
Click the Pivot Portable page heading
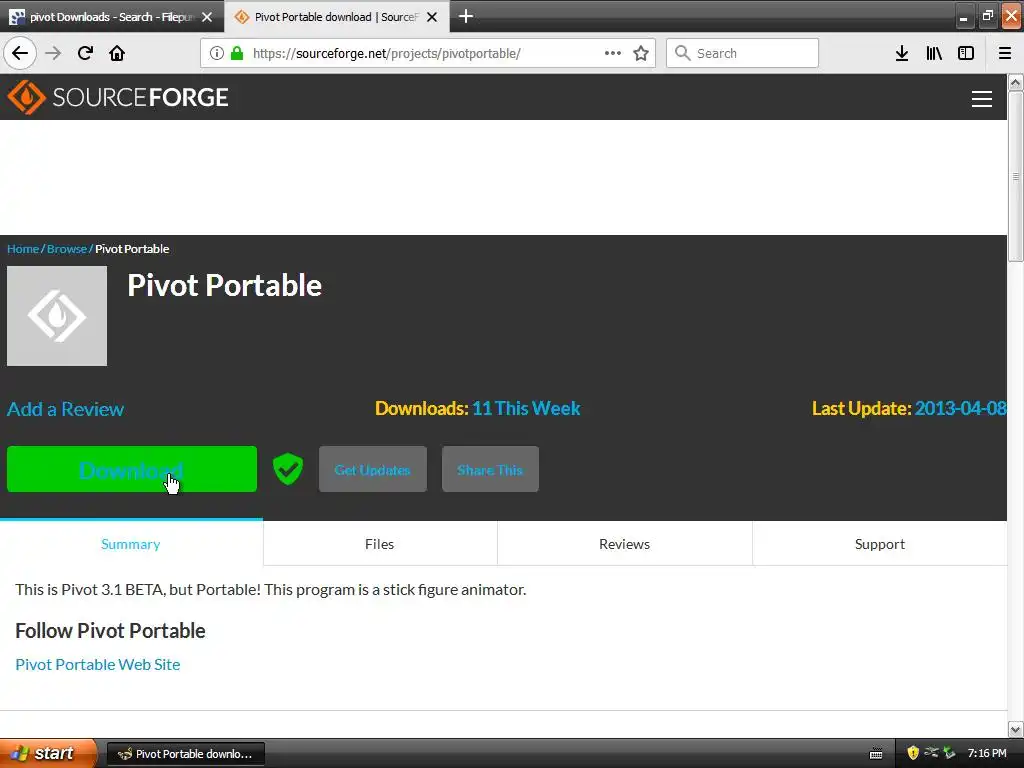coord(225,285)
